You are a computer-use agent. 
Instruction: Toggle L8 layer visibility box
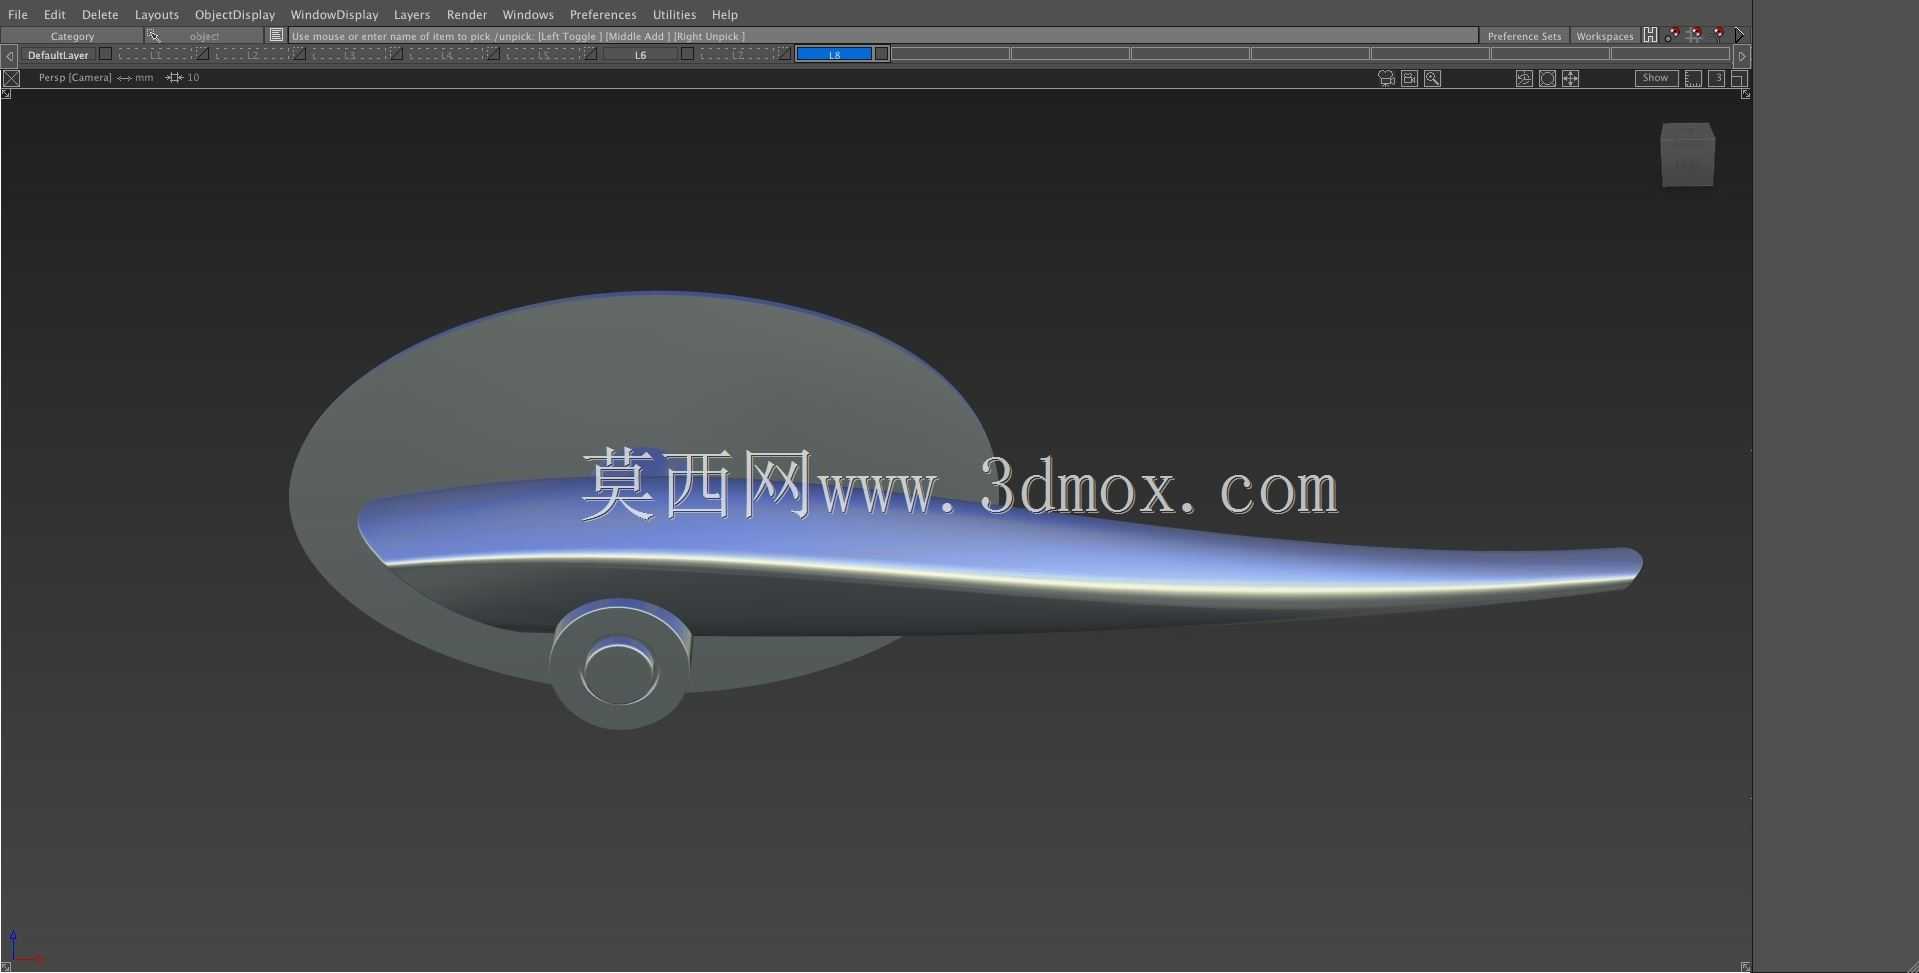point(881,54)
